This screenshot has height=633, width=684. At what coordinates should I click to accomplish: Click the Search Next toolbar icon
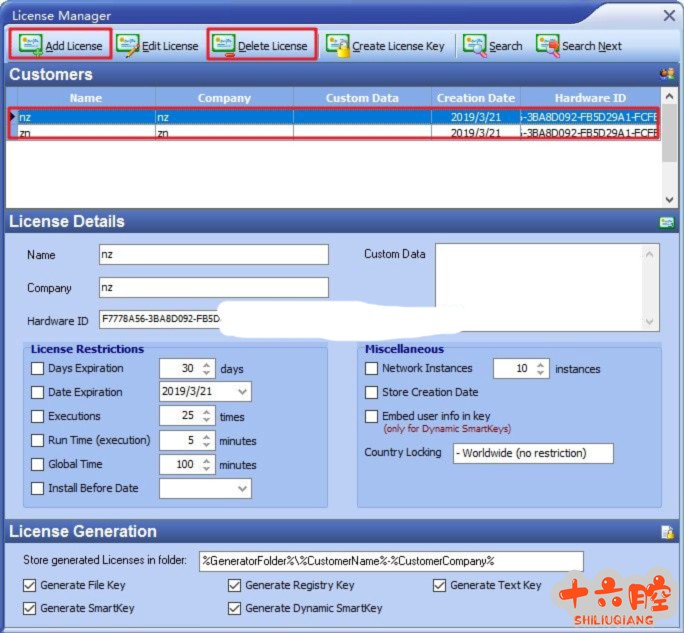547,45
